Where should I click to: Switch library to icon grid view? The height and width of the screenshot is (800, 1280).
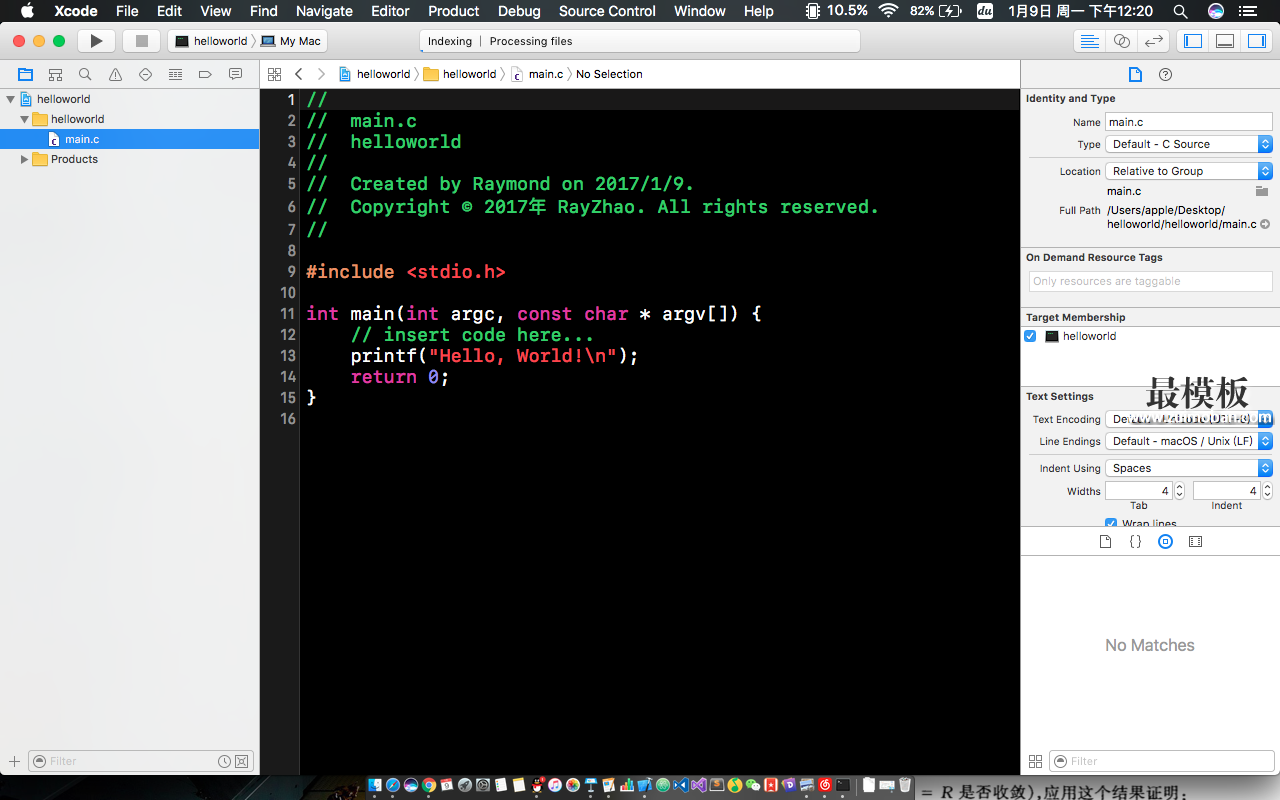coord(1035,761)
